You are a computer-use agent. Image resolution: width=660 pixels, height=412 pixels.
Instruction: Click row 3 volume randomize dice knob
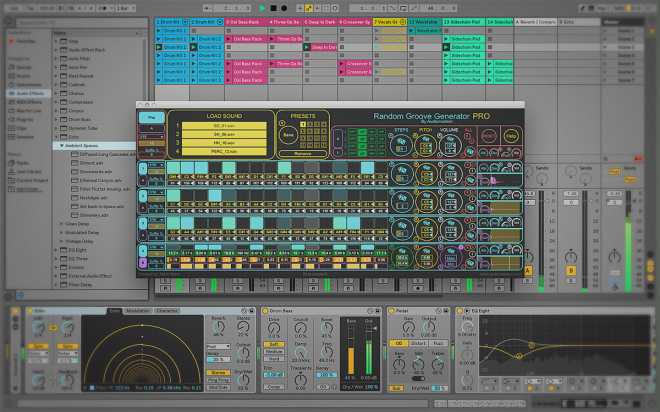point(450,229)
